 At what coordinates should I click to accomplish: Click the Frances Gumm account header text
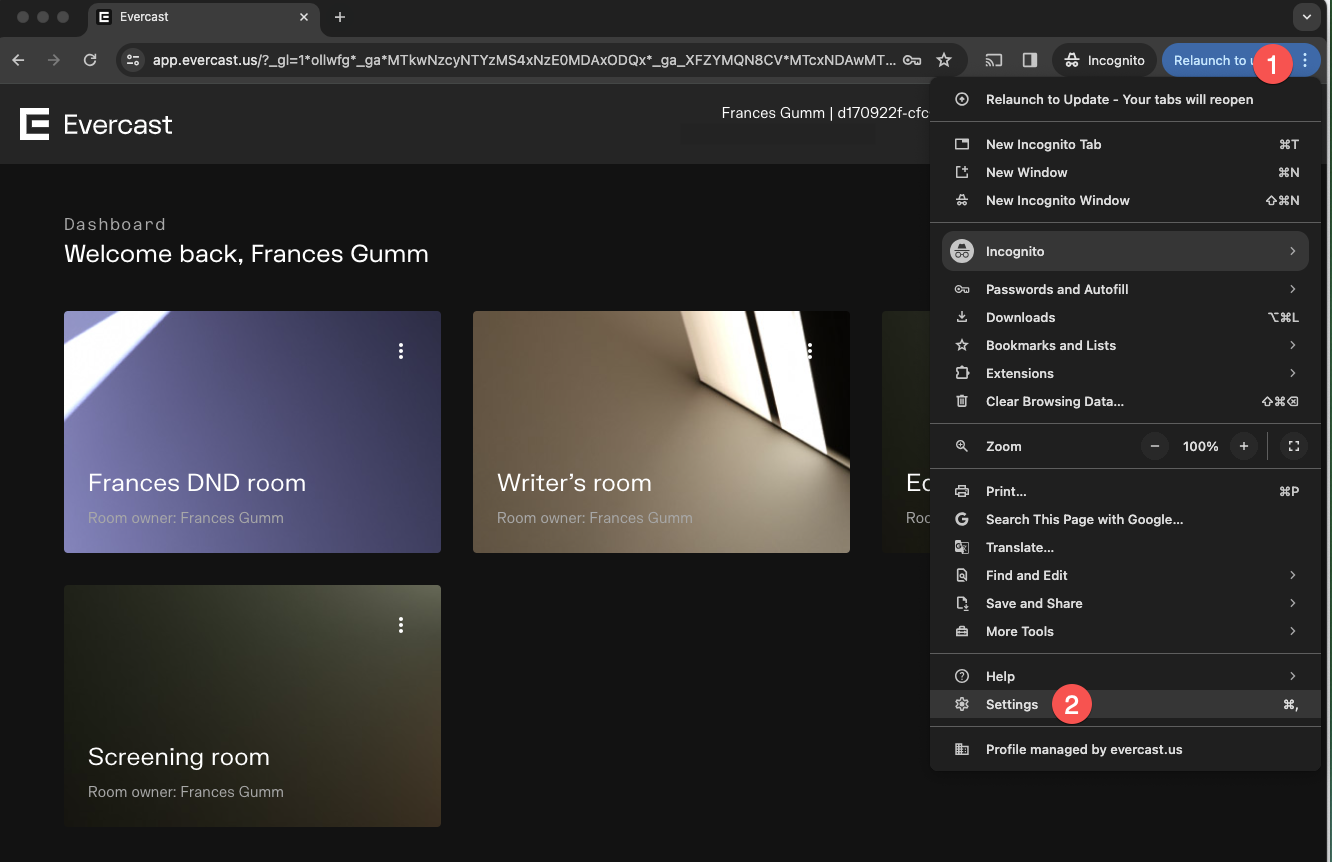825,113
